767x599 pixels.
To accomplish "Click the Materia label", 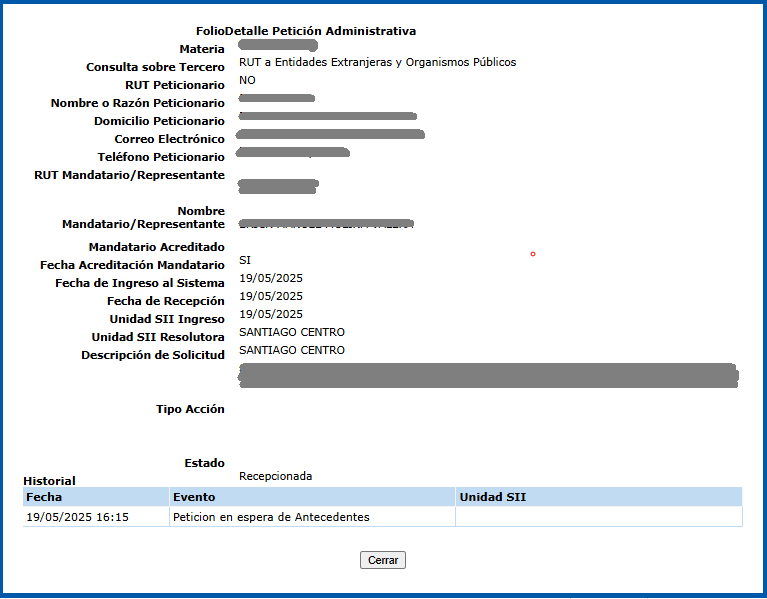I will (202, 49).
